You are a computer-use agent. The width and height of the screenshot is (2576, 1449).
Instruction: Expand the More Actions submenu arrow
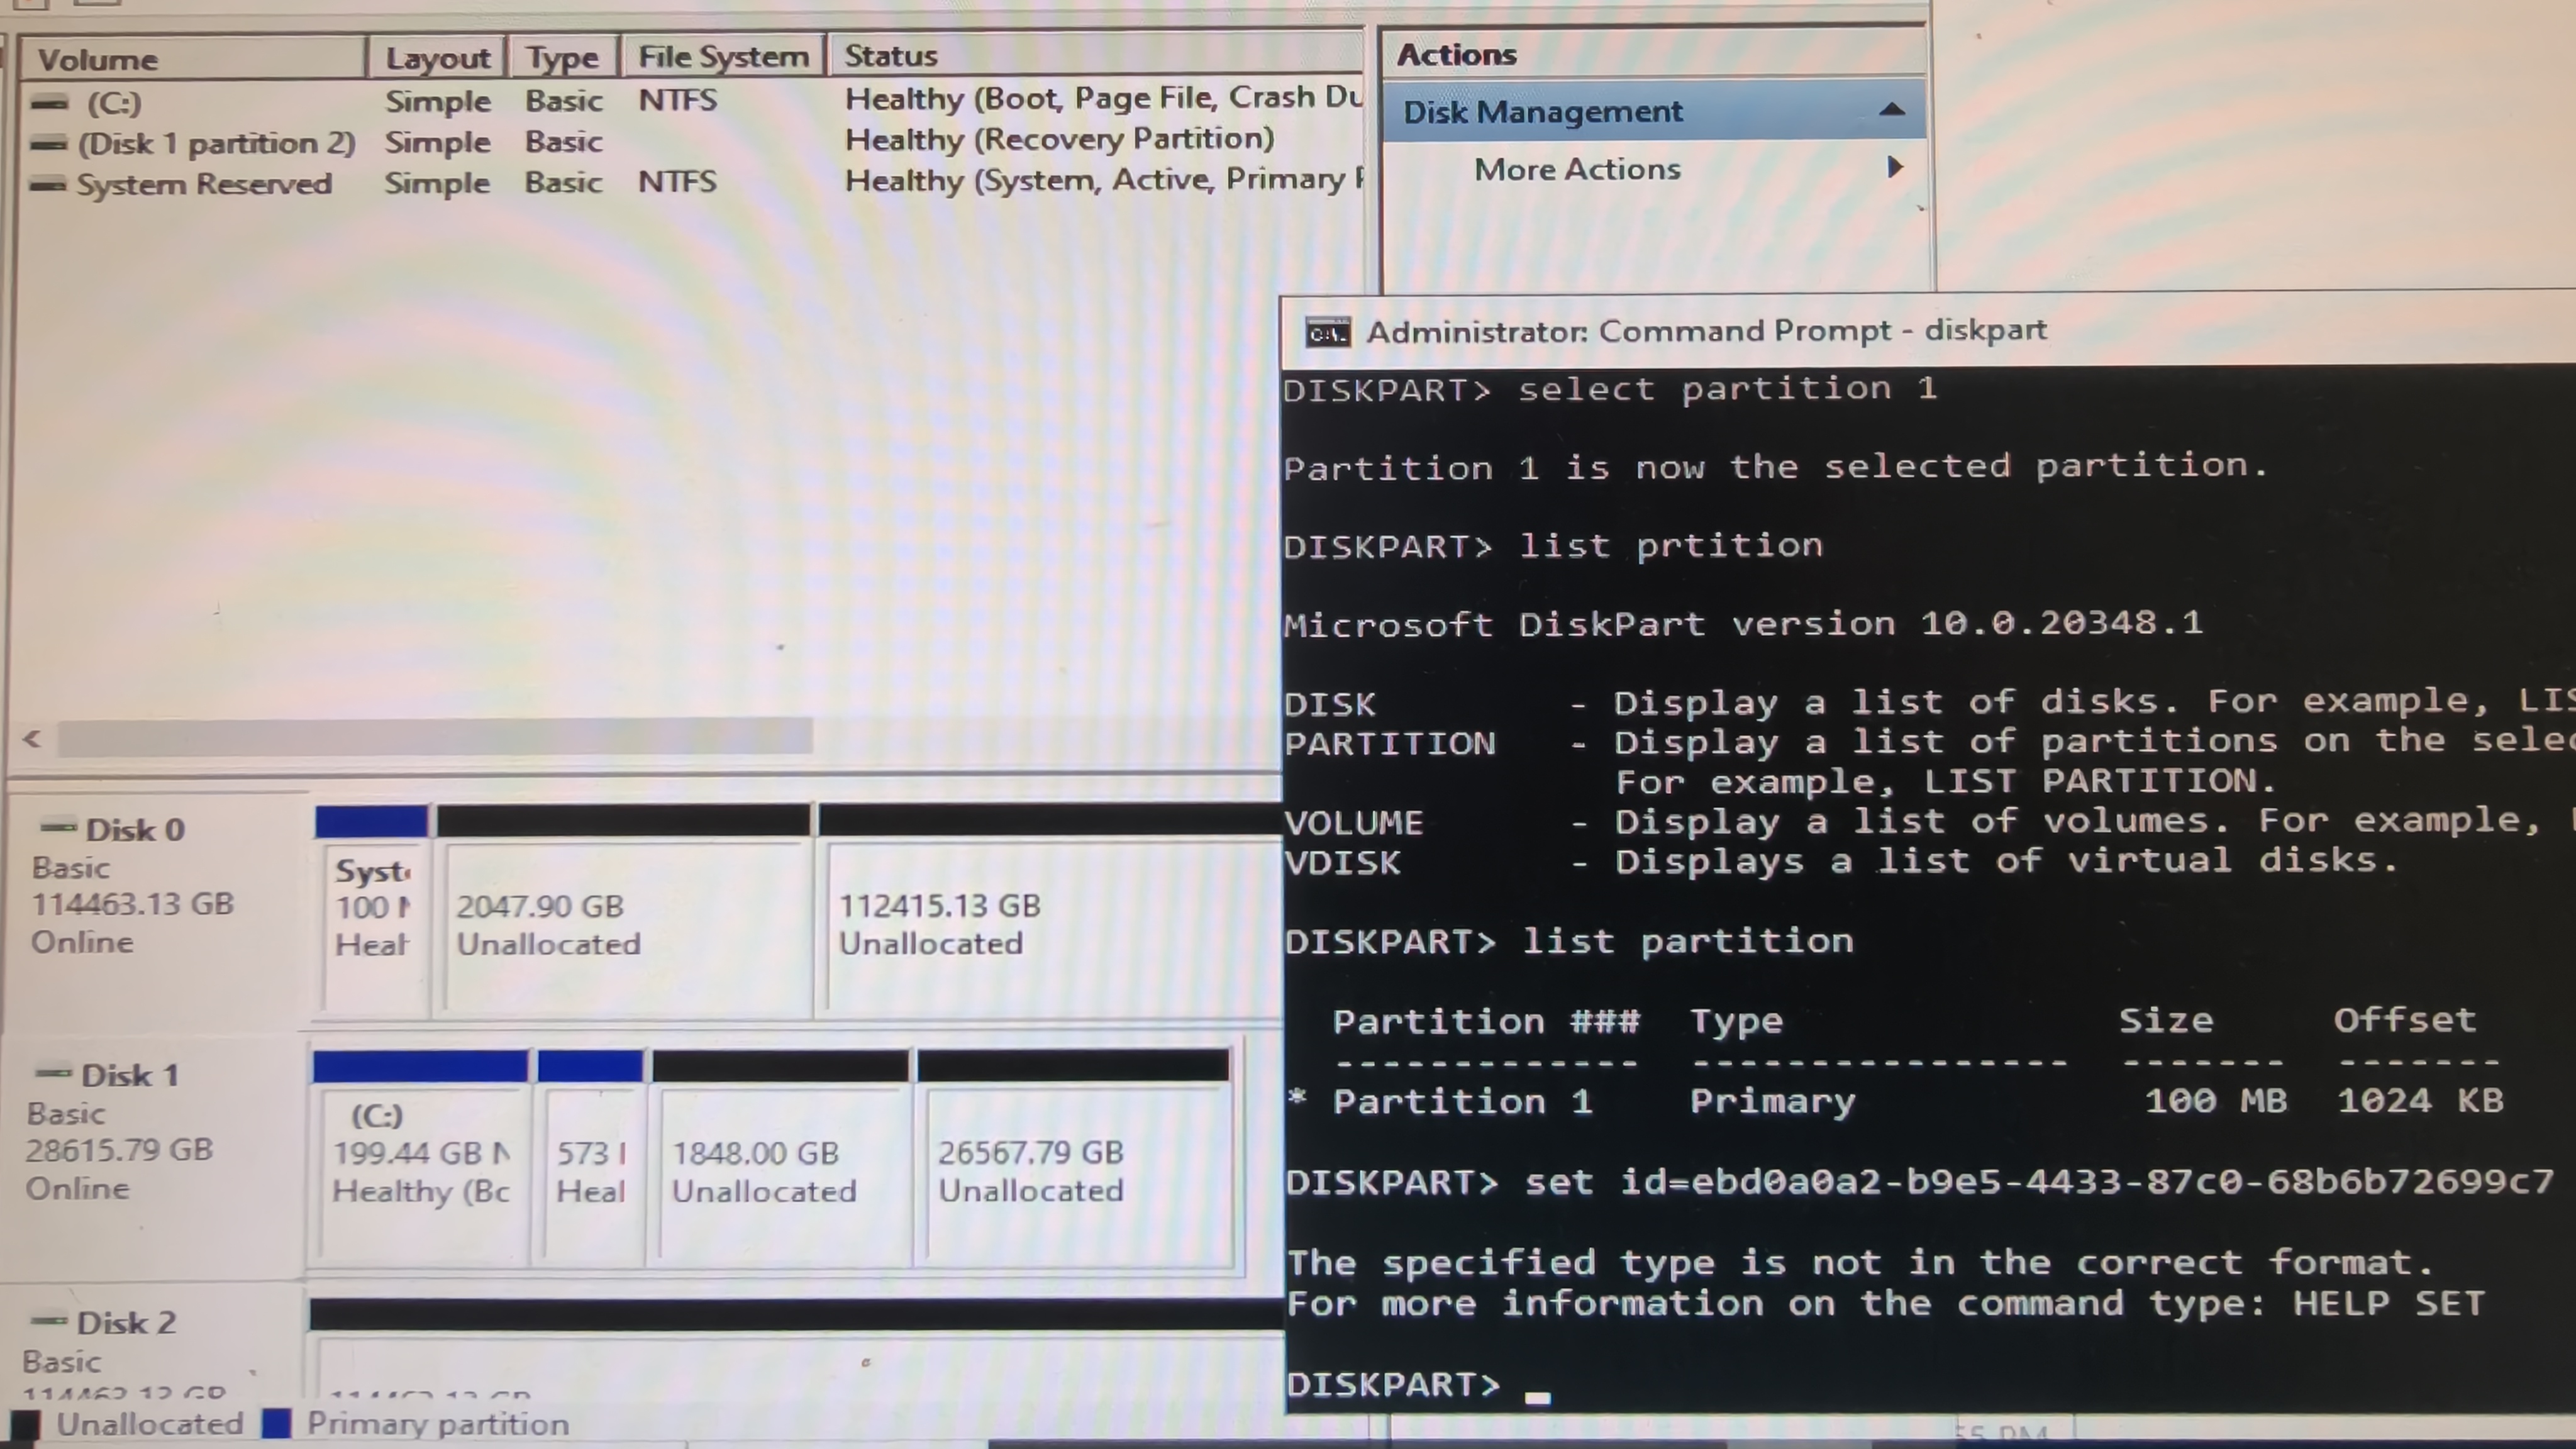[1894, 167]
